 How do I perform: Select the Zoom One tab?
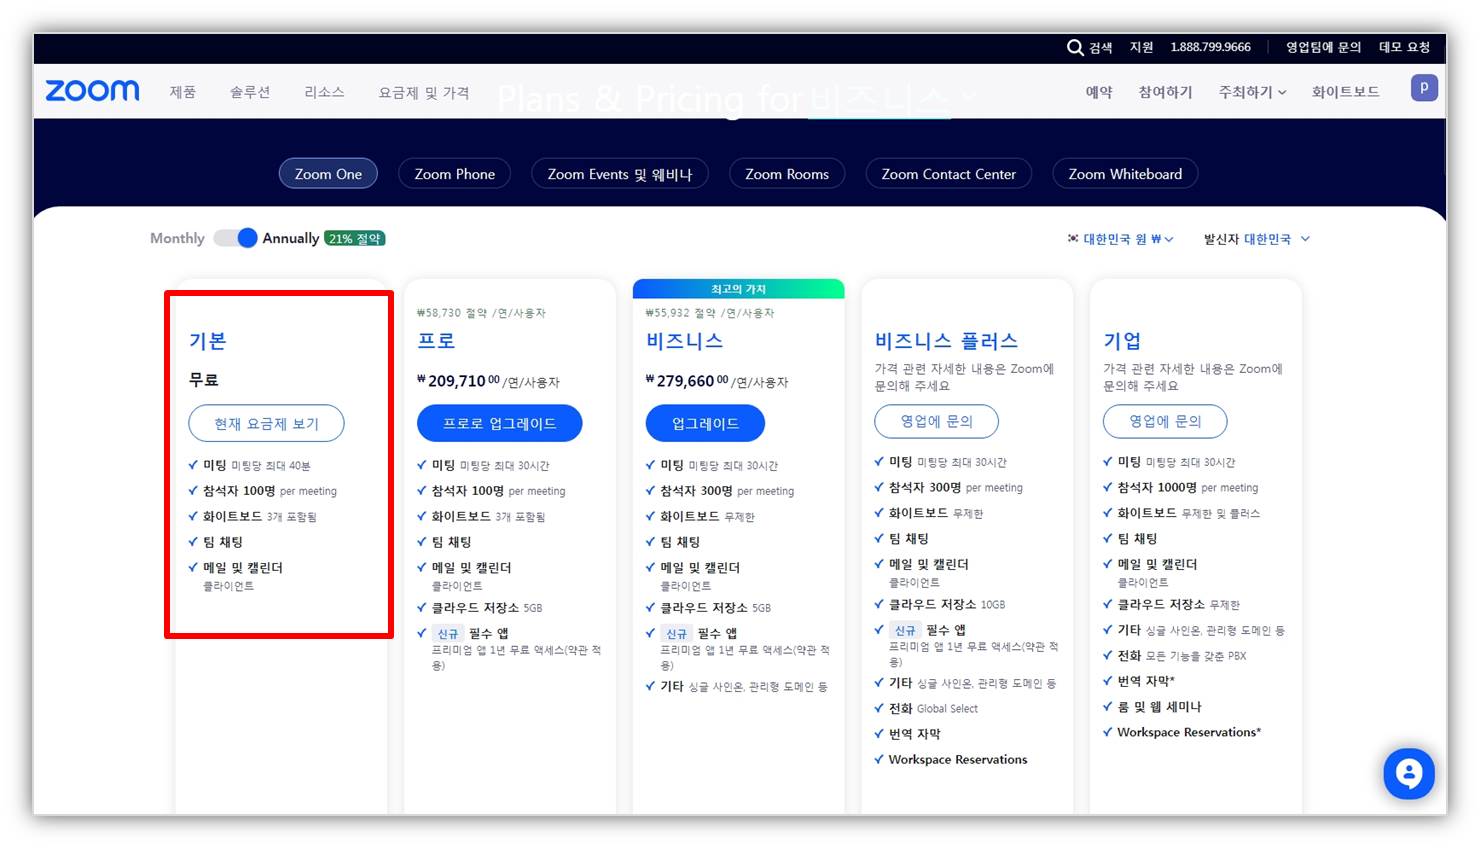[x=328, y=174]
